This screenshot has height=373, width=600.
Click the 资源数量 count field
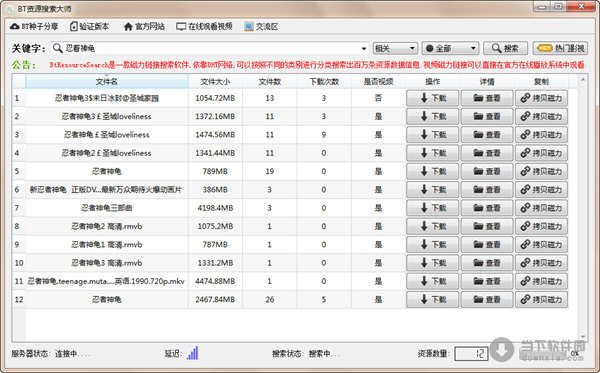[x=471, y=353]
